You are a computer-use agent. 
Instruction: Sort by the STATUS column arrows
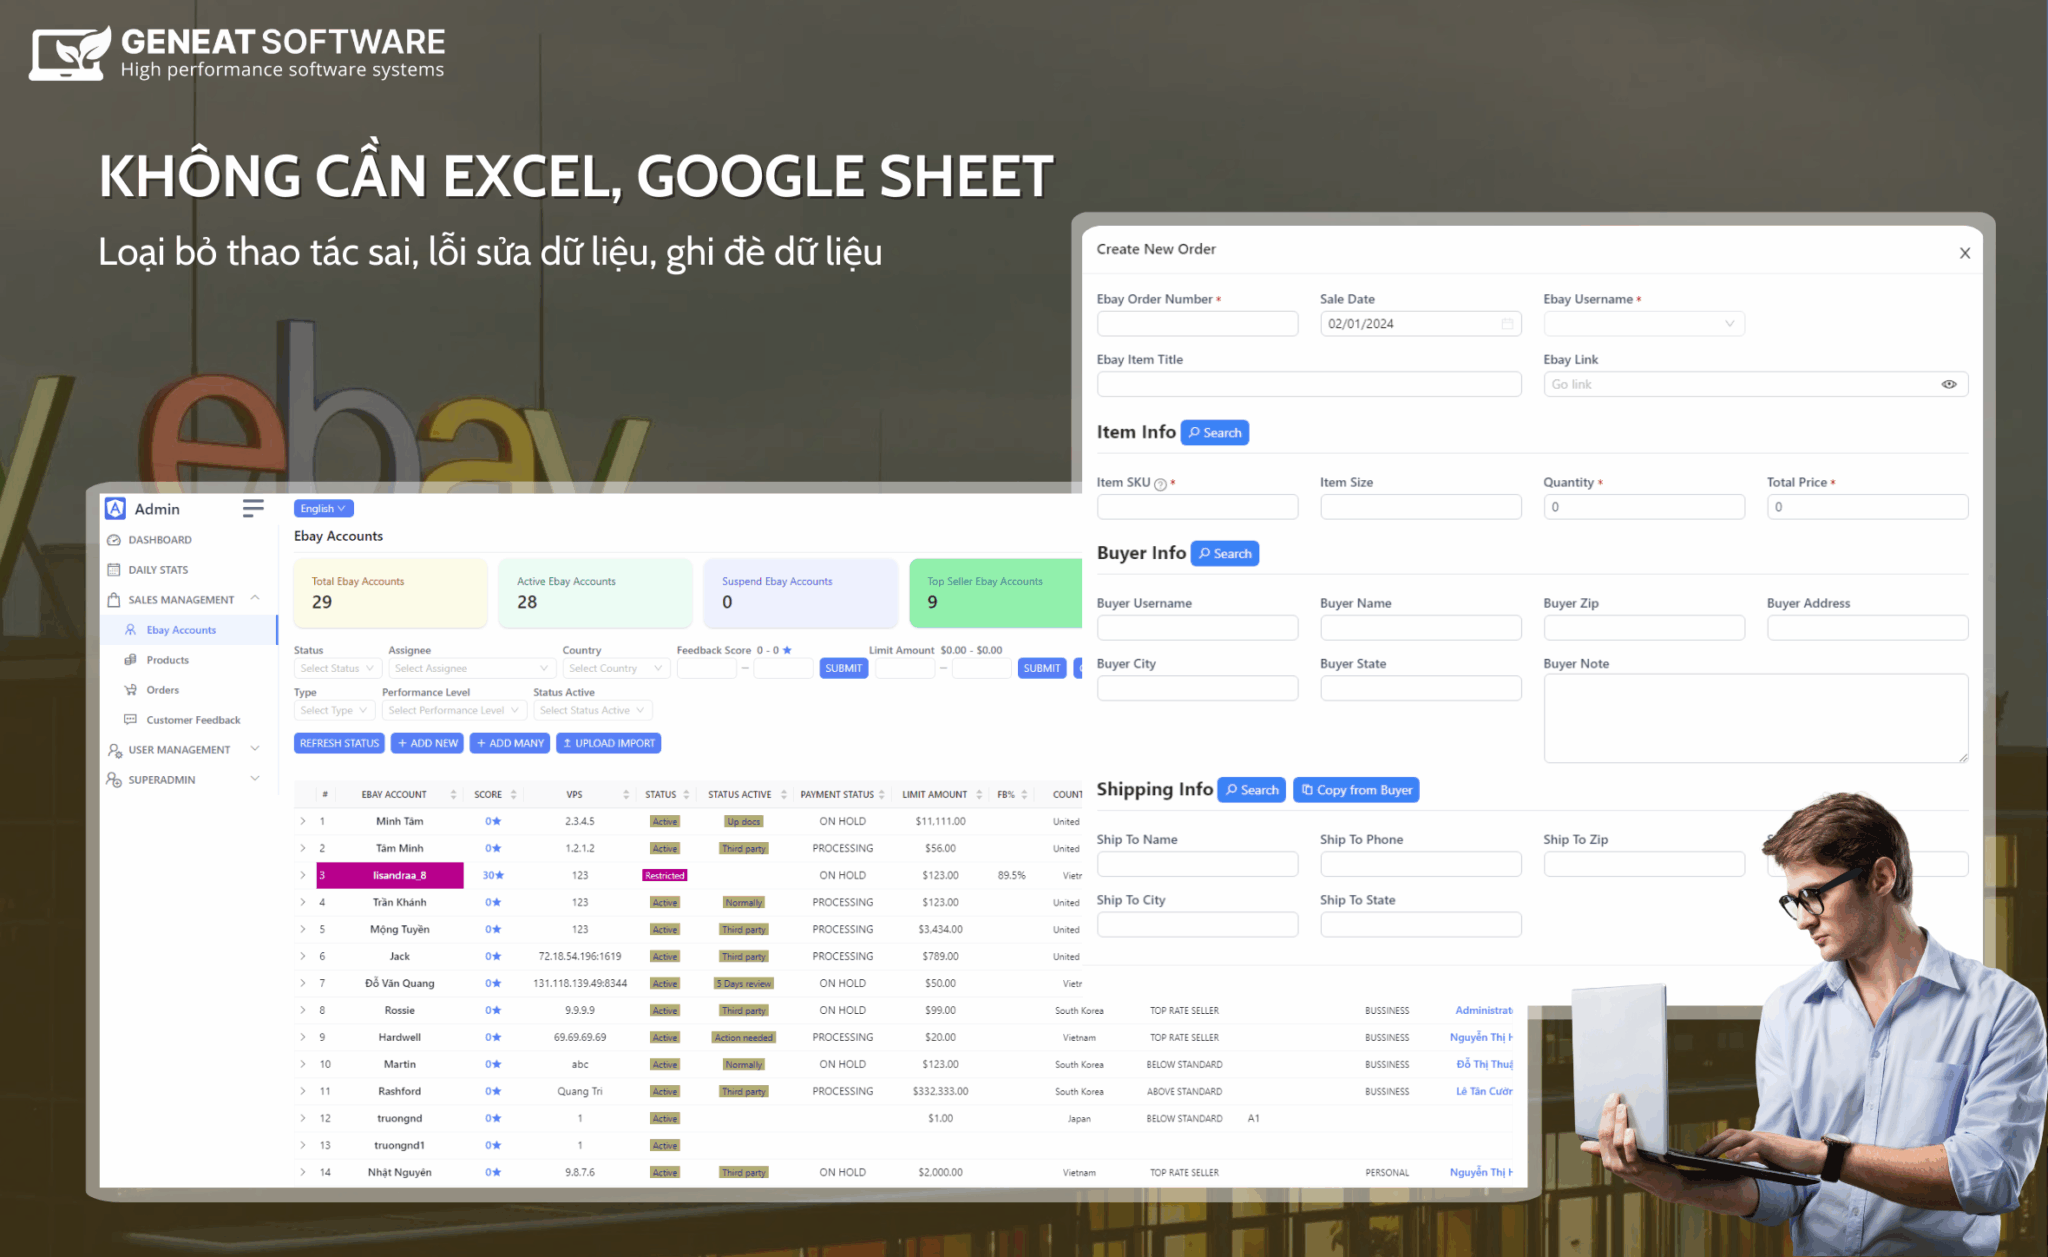(686, 795)
